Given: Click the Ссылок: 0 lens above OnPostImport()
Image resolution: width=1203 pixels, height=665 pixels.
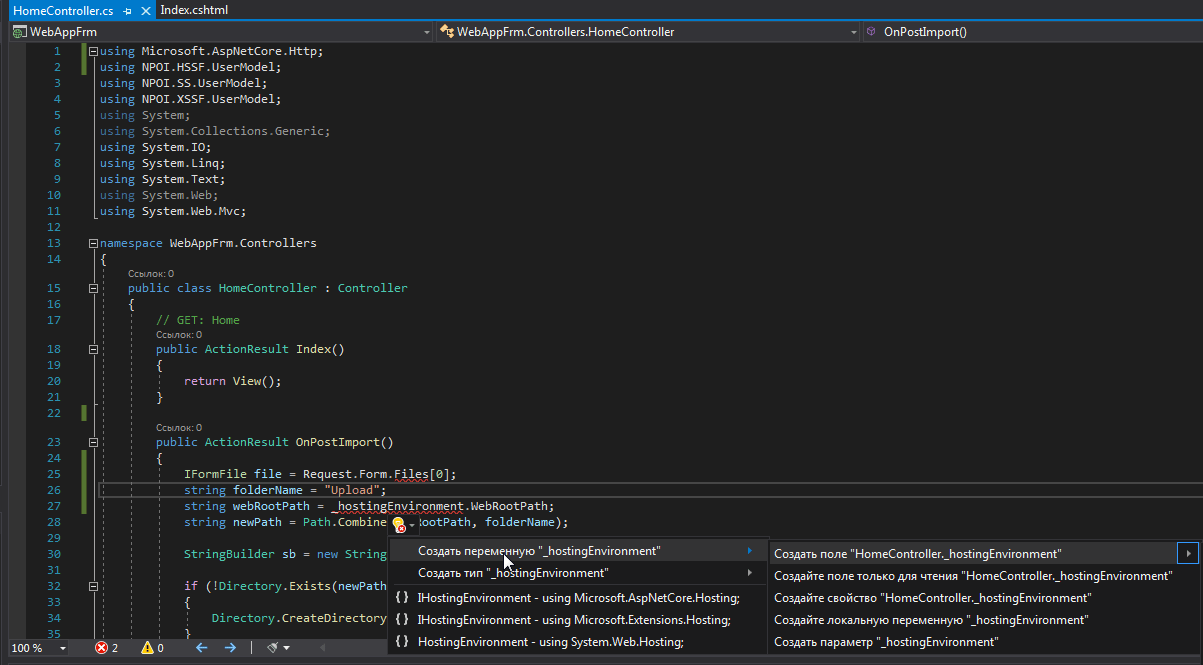Looking at the screenshot, I should tap(179, 427).
